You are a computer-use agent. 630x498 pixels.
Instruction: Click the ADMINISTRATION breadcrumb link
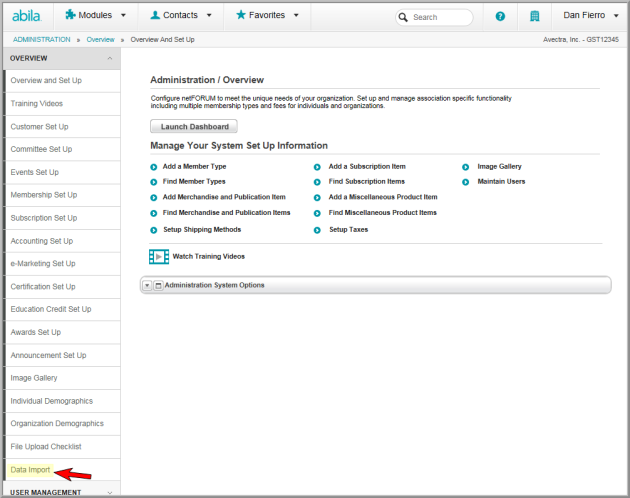click(41, 39)
